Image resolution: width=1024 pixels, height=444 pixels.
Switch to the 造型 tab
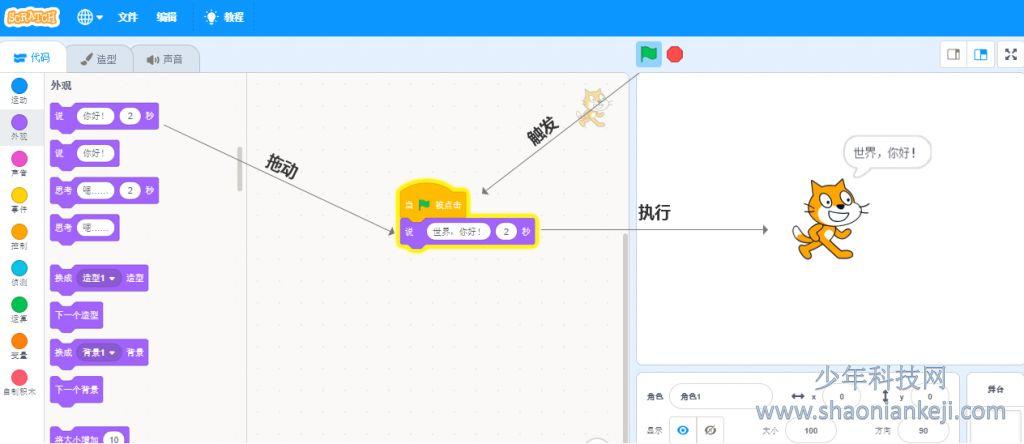(x=99, y=59)
